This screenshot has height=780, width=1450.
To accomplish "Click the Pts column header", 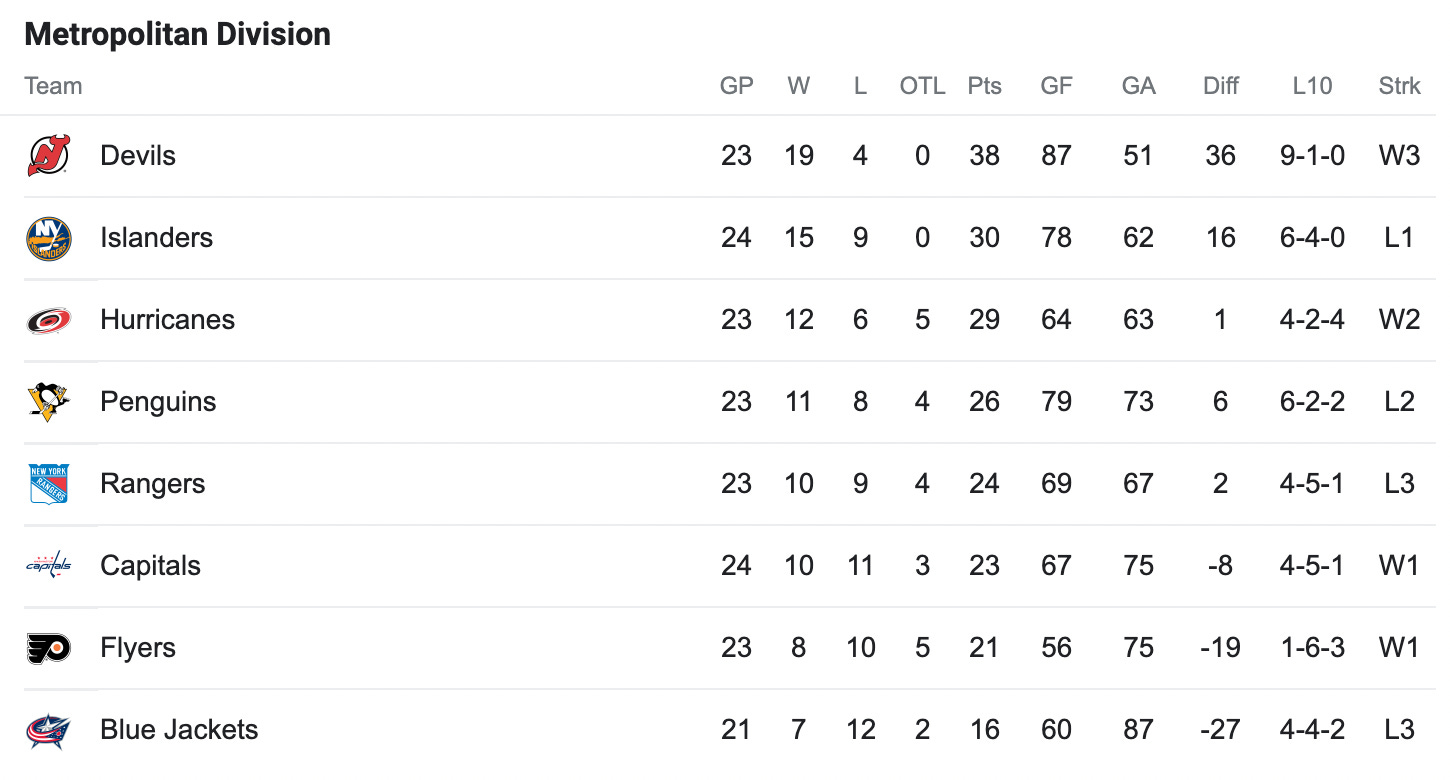I will coord(985,86).
